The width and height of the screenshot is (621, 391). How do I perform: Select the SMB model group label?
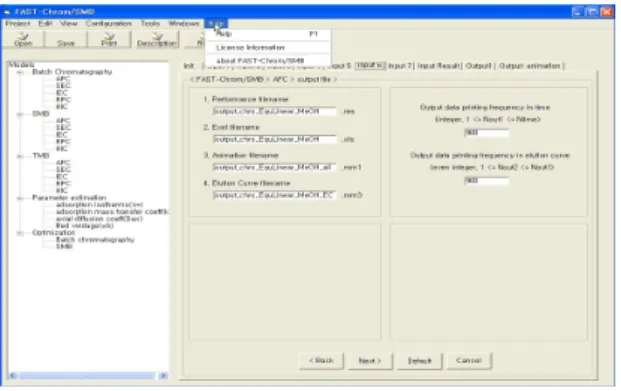(41, 114)
